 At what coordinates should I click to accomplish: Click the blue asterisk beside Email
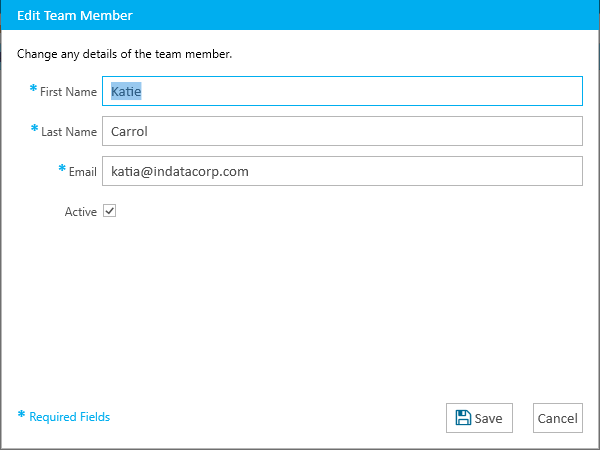62,168
